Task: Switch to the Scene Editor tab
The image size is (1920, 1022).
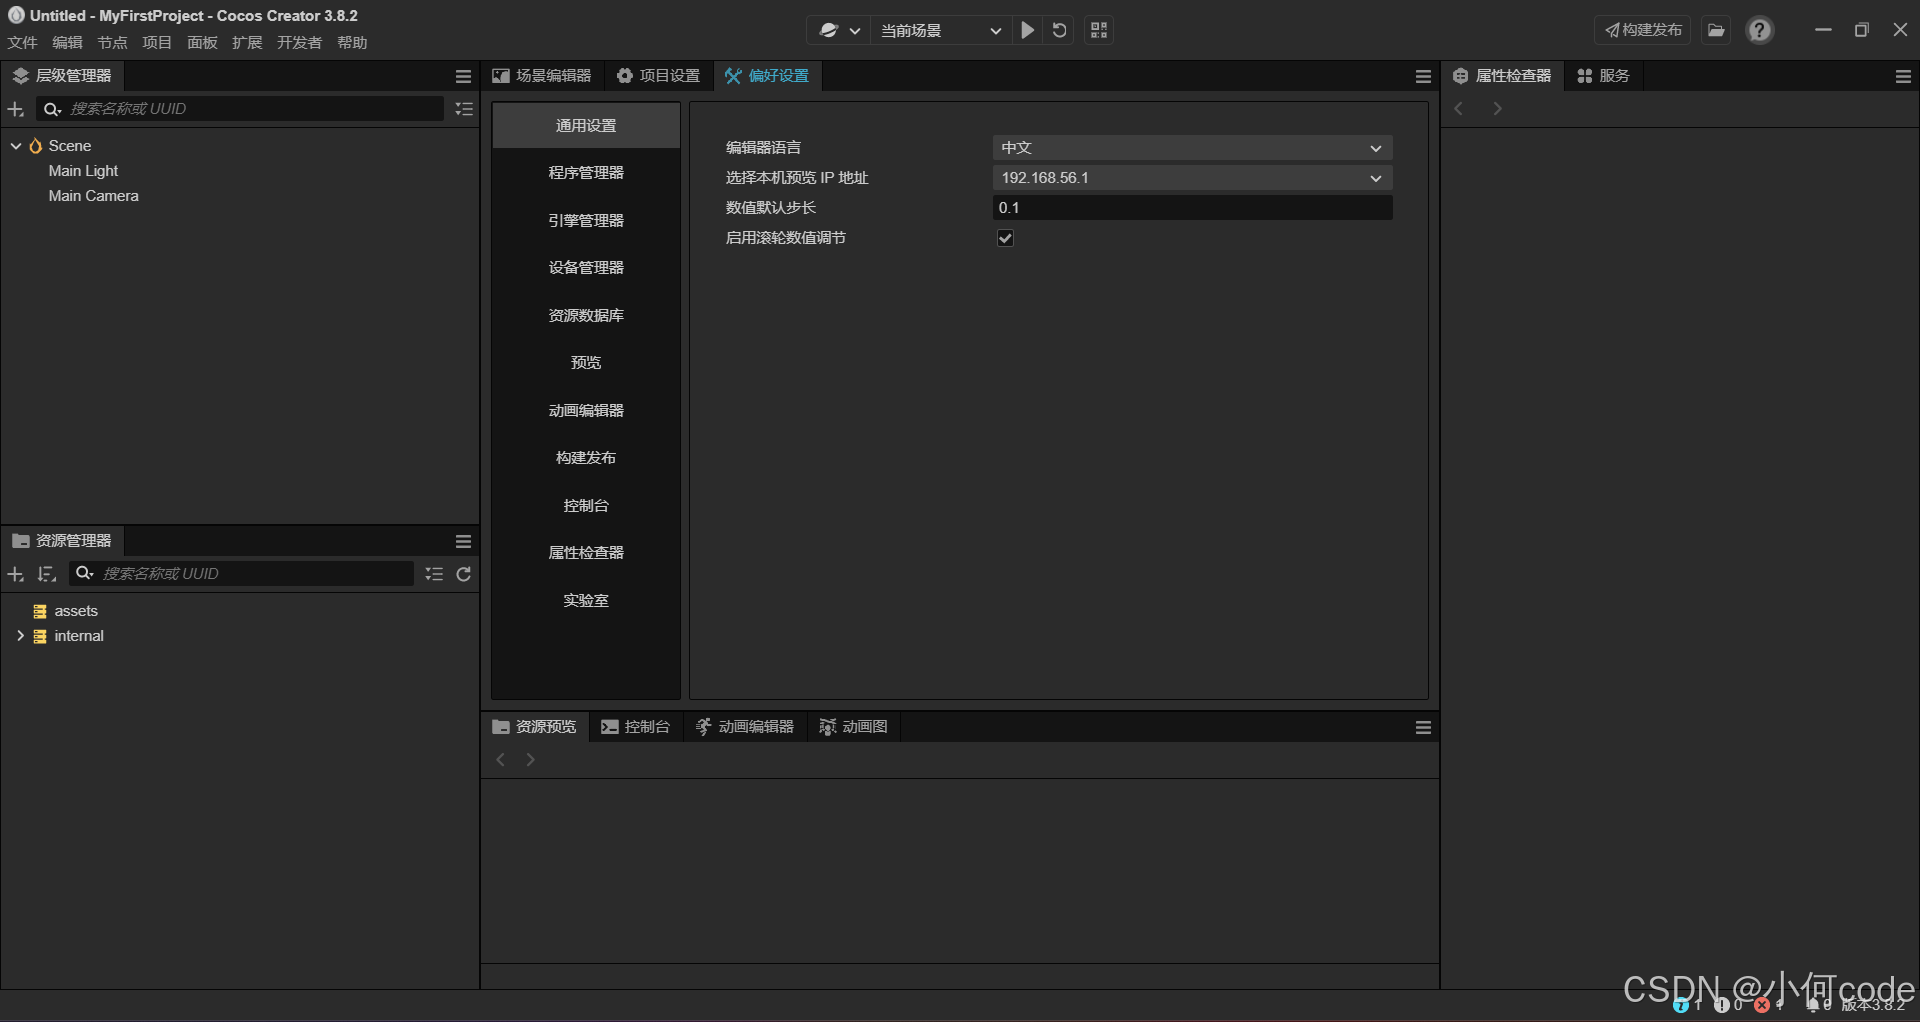Action: click(x=542, y=76)
